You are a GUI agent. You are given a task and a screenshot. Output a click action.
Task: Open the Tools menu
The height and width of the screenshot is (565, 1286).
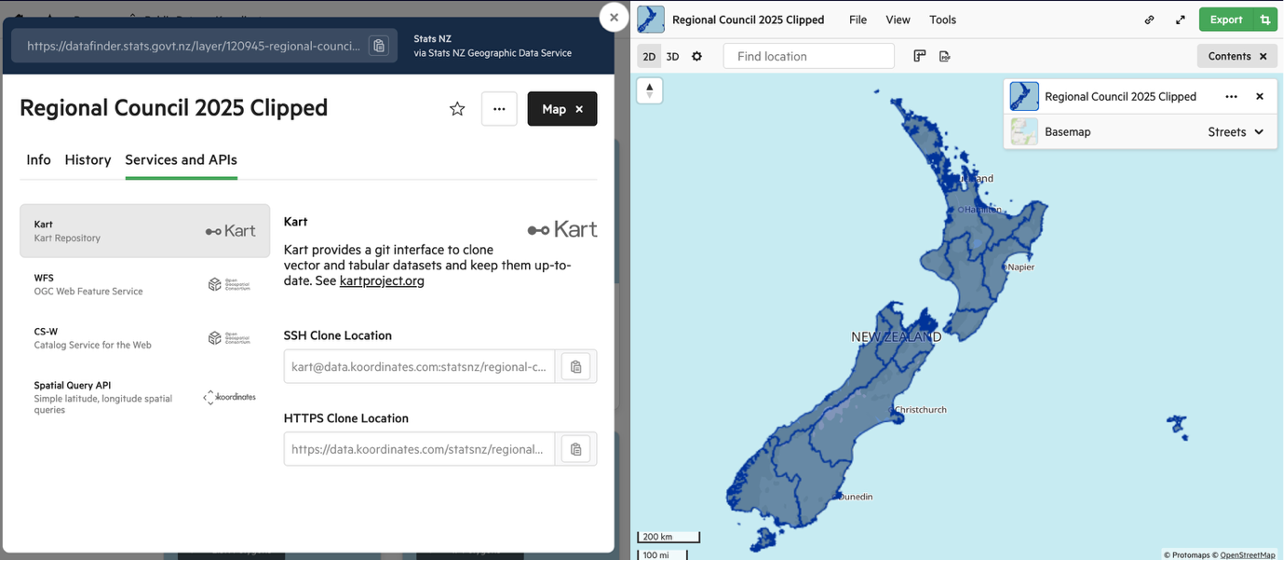tap(943, 20)
